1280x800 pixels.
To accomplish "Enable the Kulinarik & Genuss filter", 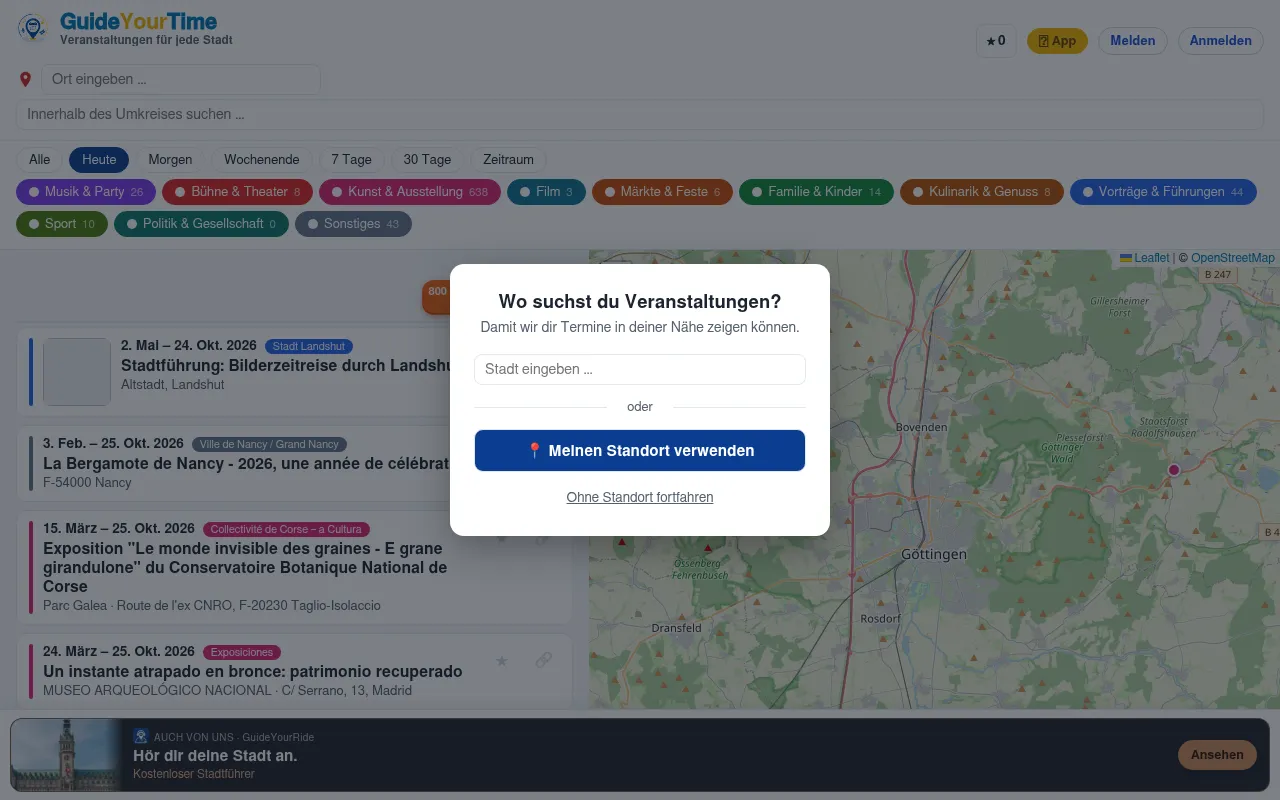I will (982, 192).
